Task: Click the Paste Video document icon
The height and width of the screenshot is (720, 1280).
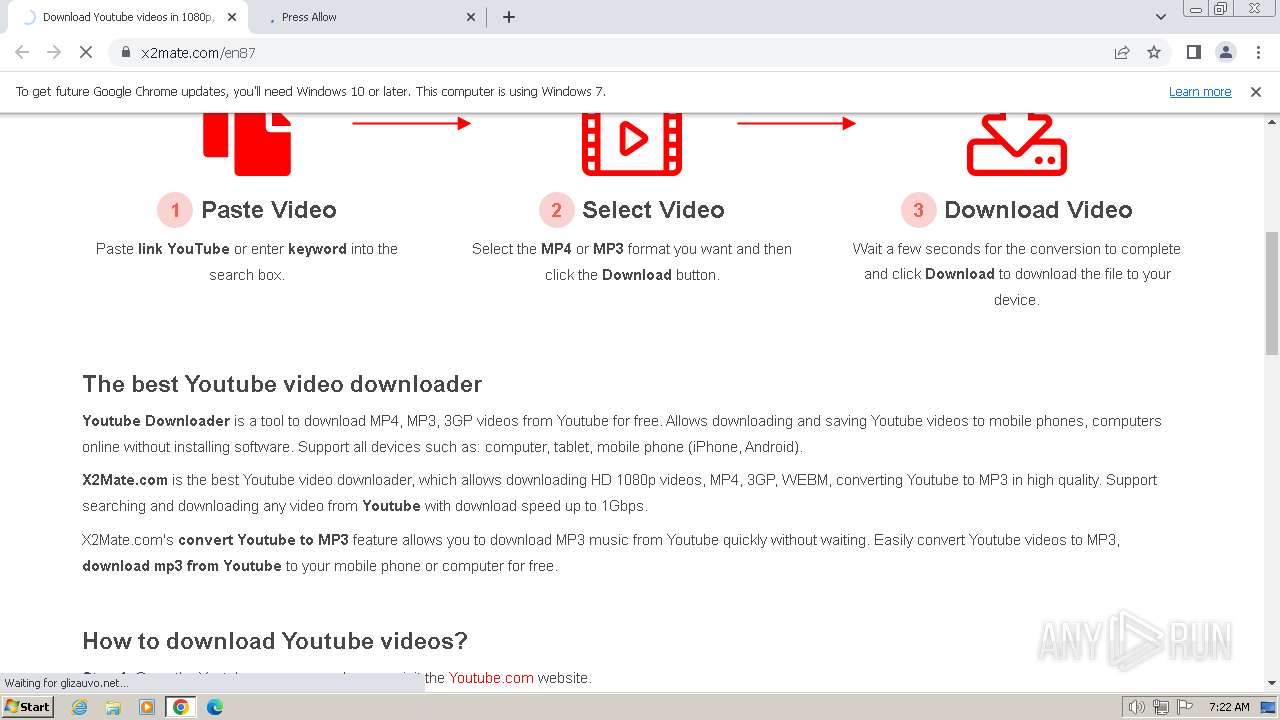Action: pyautogui.click(x=247, y=145)
